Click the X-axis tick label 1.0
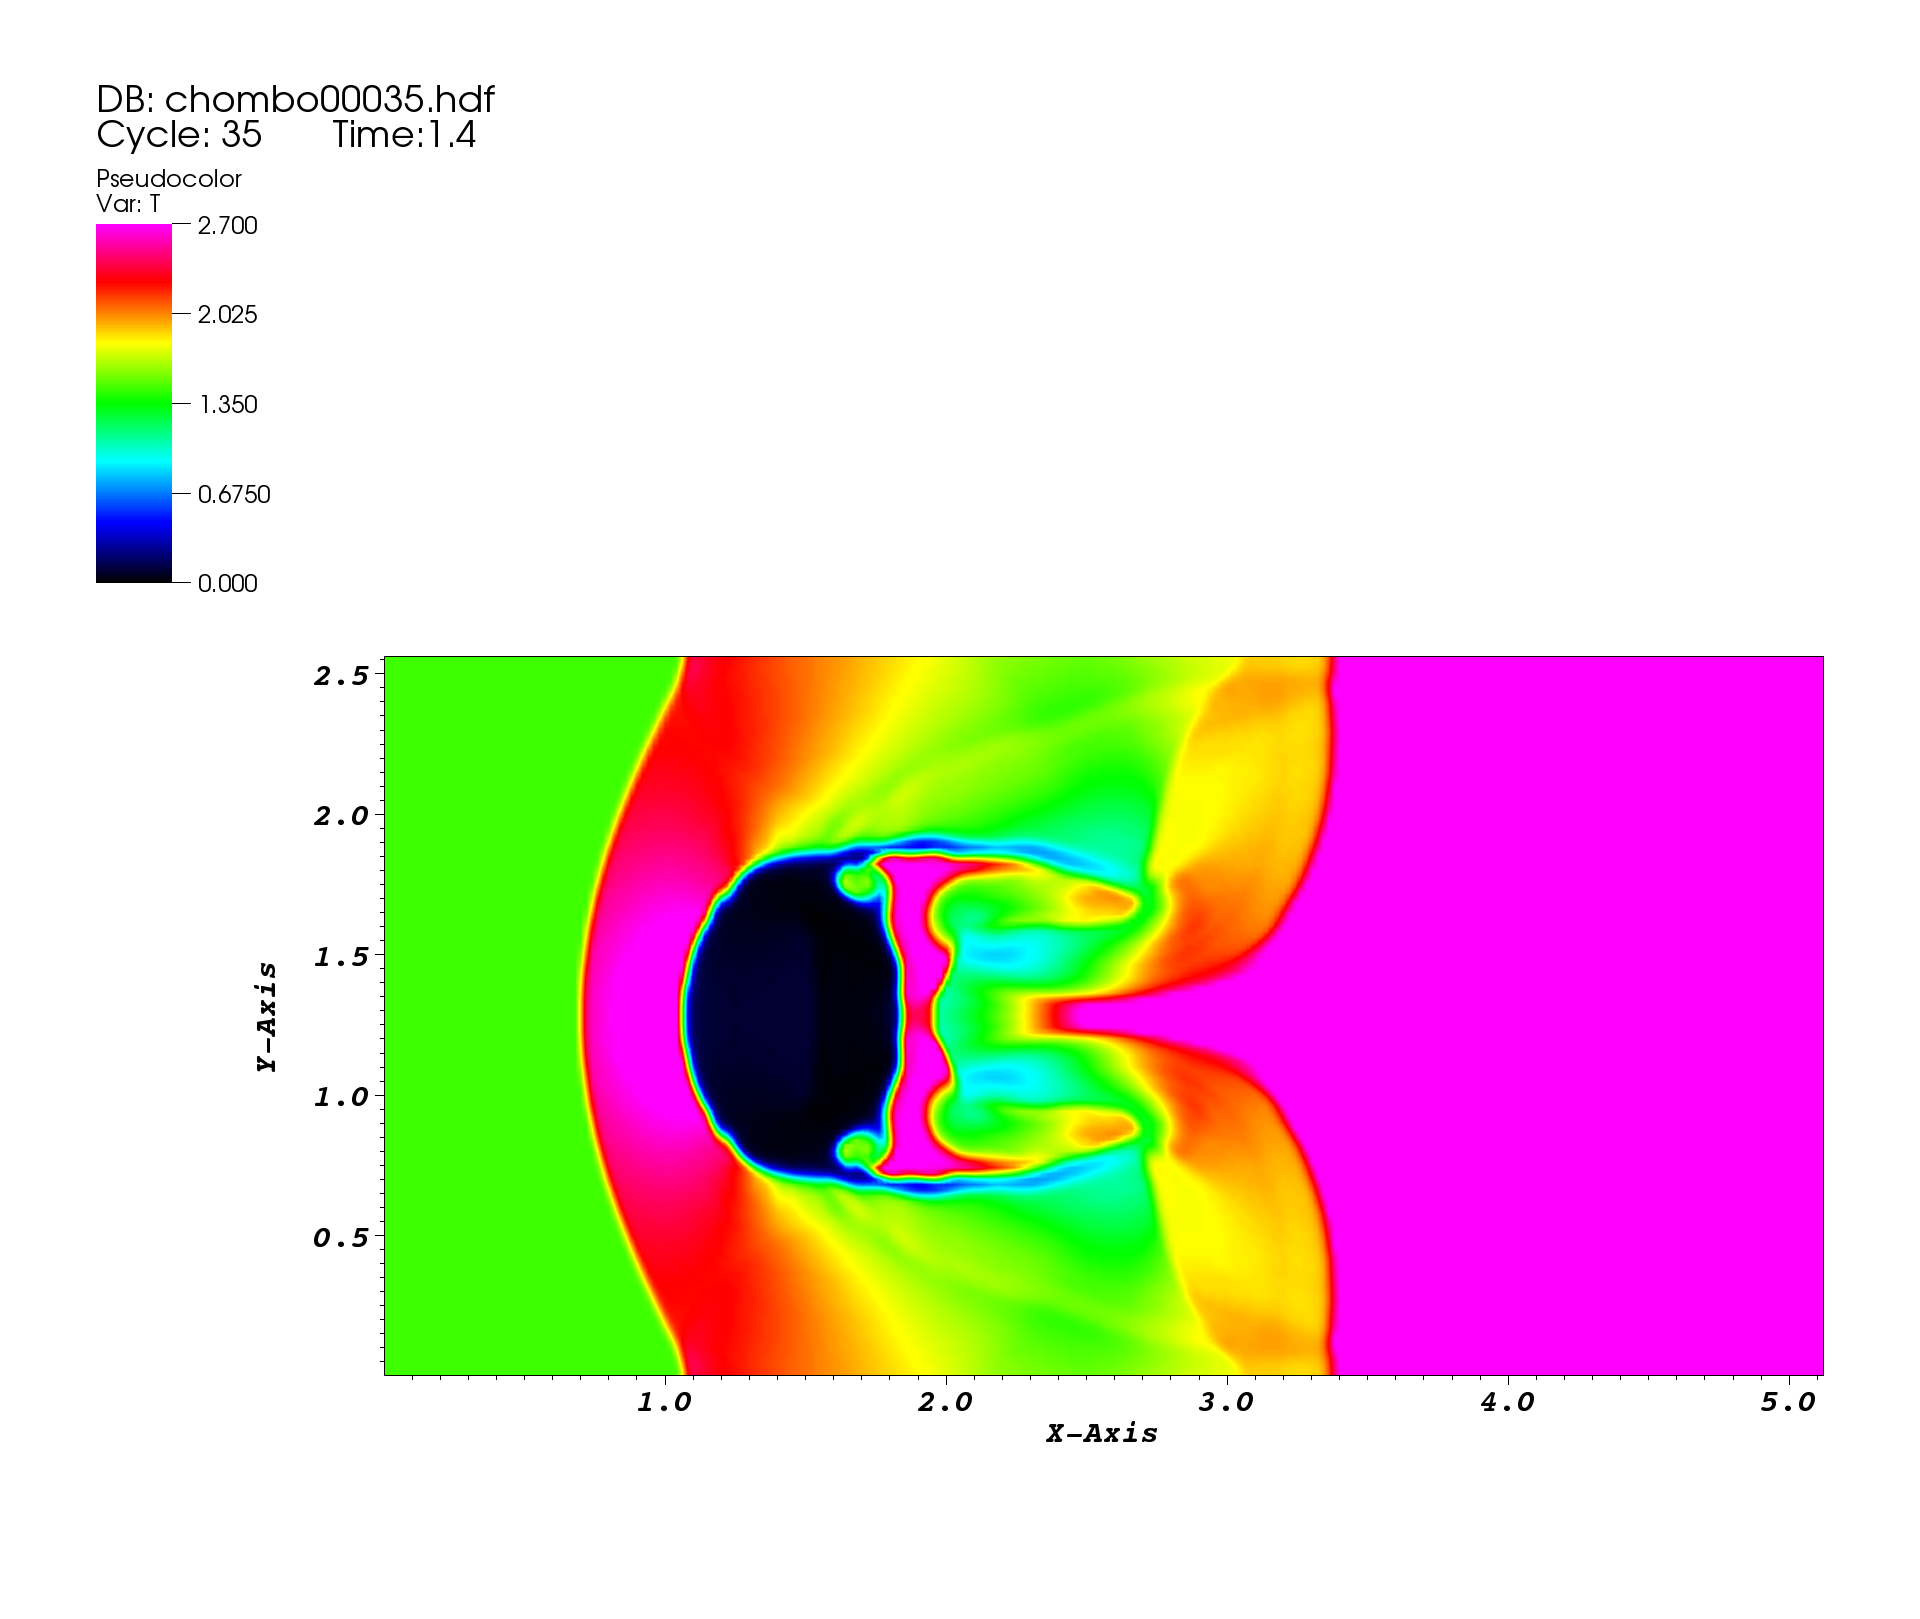Viewport: 1920px width, 1619px height. [664, 1403]
